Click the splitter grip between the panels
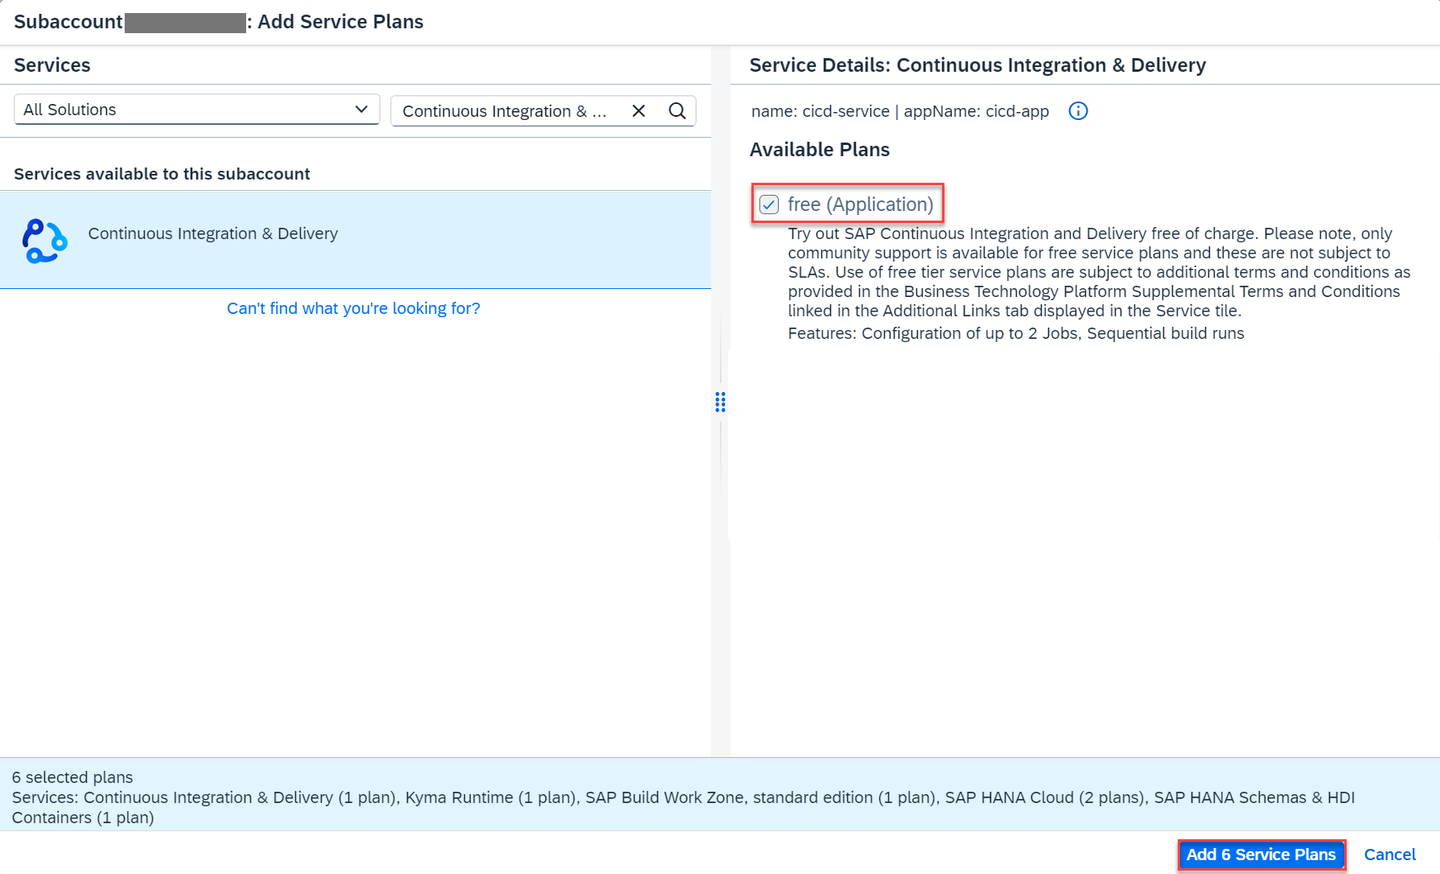This screenshot has width=1440, height=874. 720,402
